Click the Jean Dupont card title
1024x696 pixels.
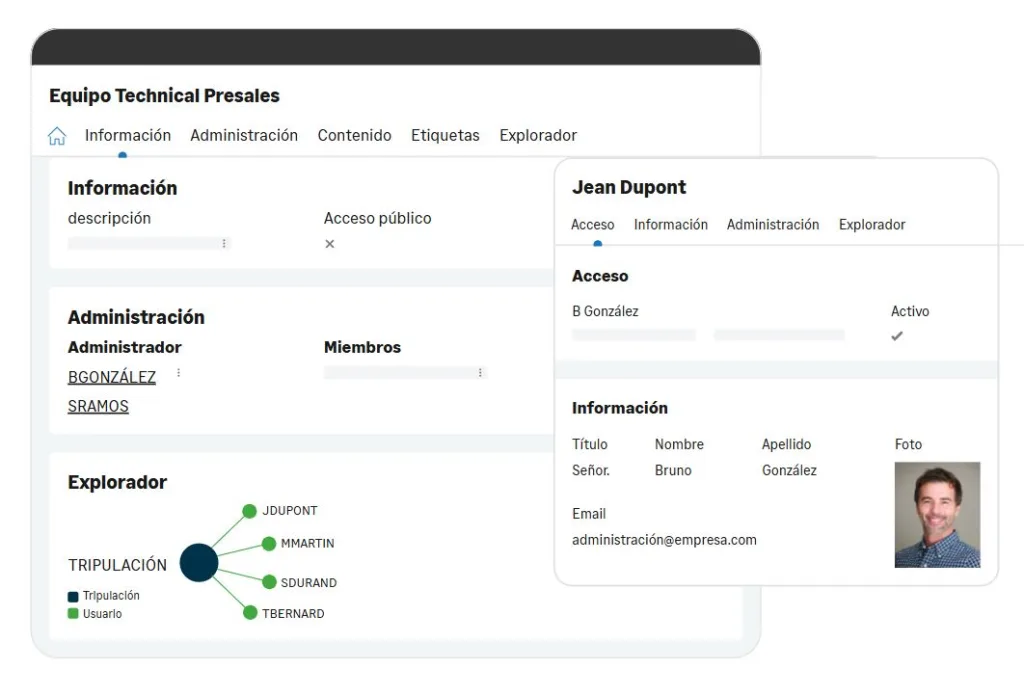(629, 187)
